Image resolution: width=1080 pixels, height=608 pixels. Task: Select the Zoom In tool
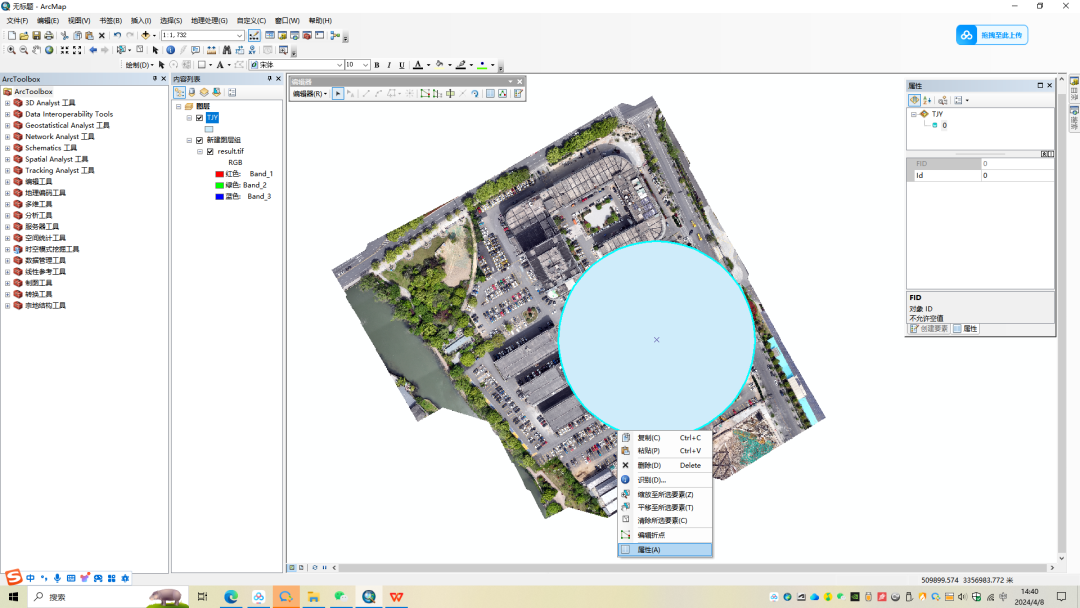(x=11, y=50)
